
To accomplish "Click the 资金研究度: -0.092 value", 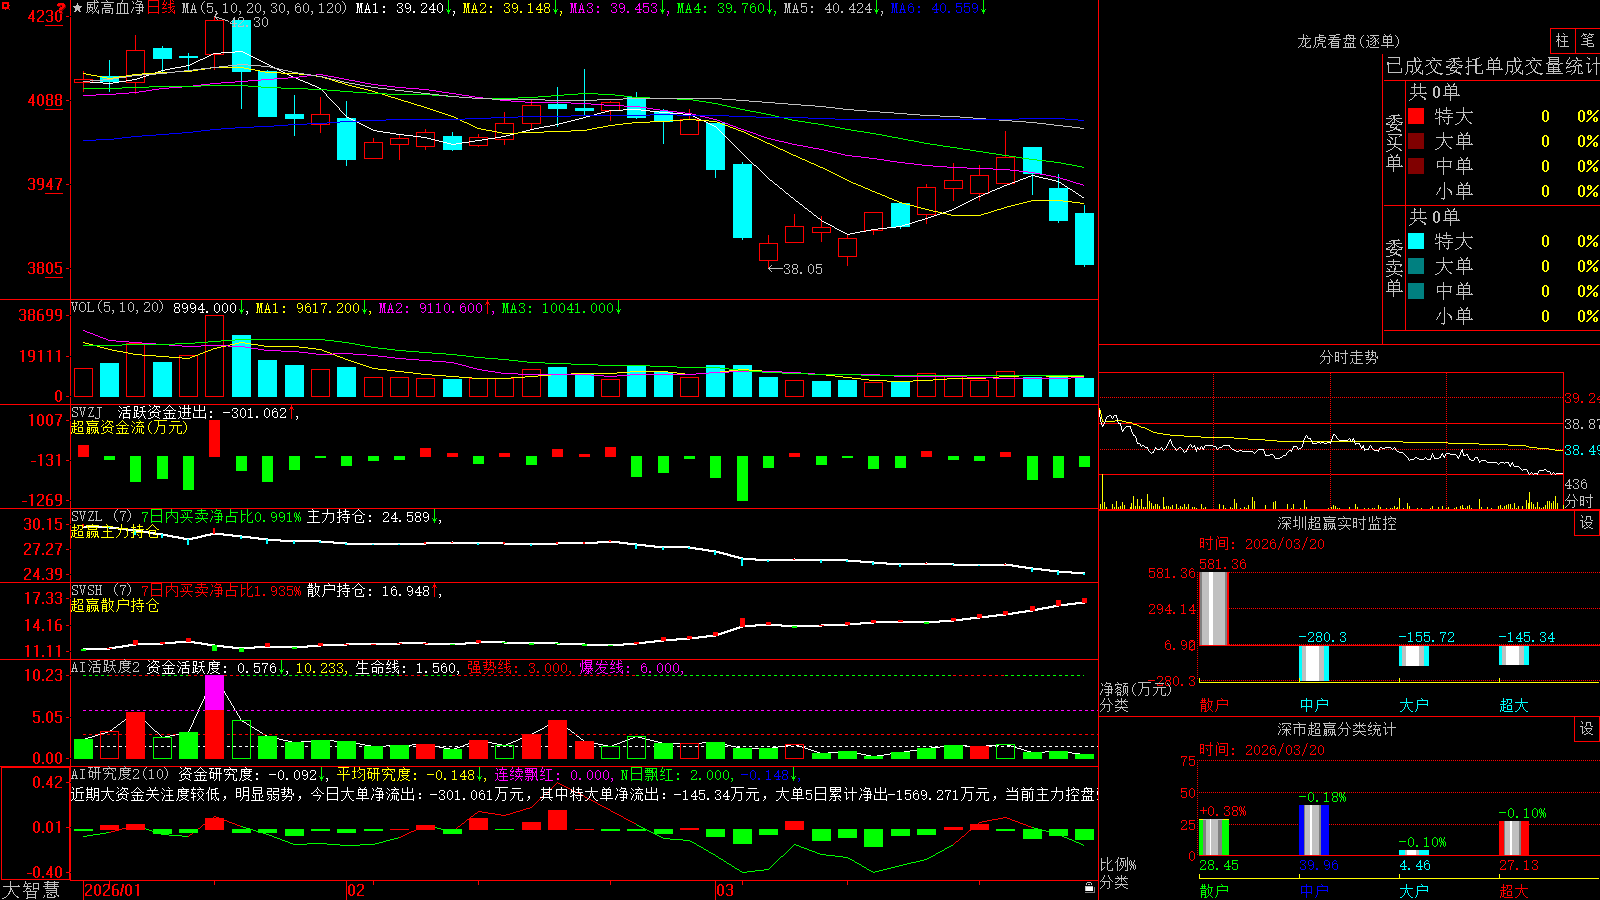I will [x=250, y=774].
